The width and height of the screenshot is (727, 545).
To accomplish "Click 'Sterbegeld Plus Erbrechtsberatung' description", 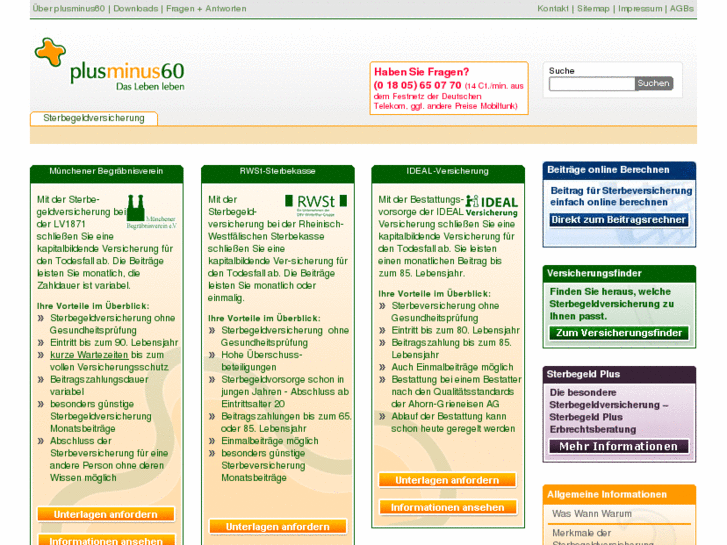I will 609,411.
